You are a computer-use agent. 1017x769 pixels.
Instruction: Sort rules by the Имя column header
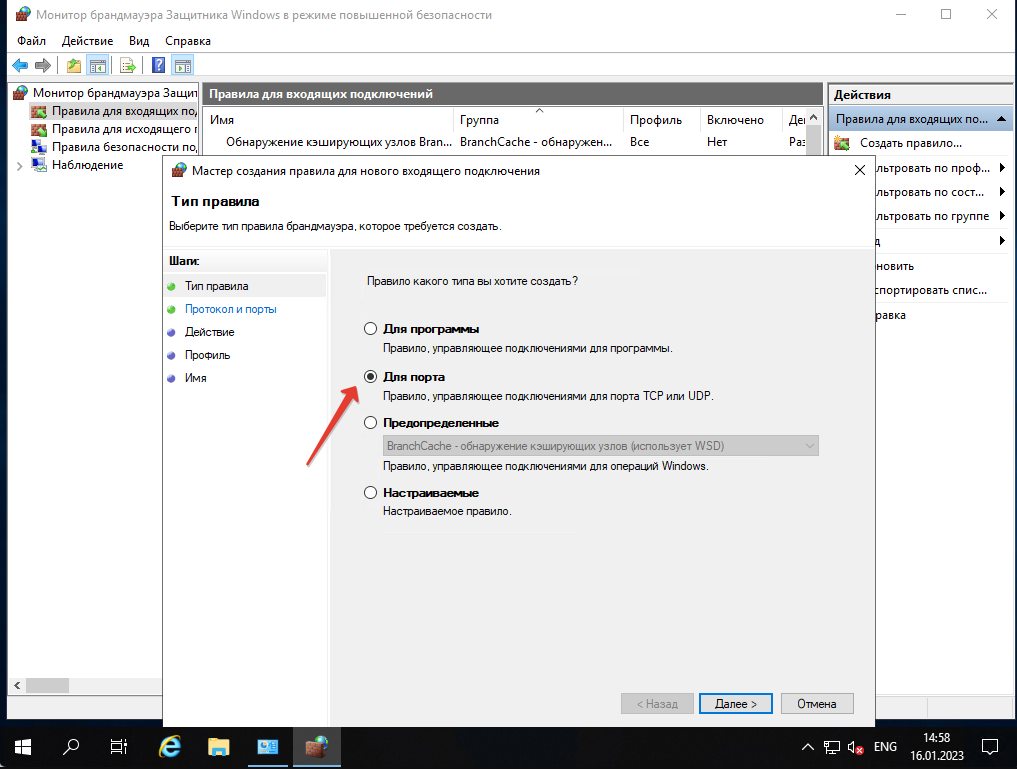pyautogui.click(x=328, y=120)
